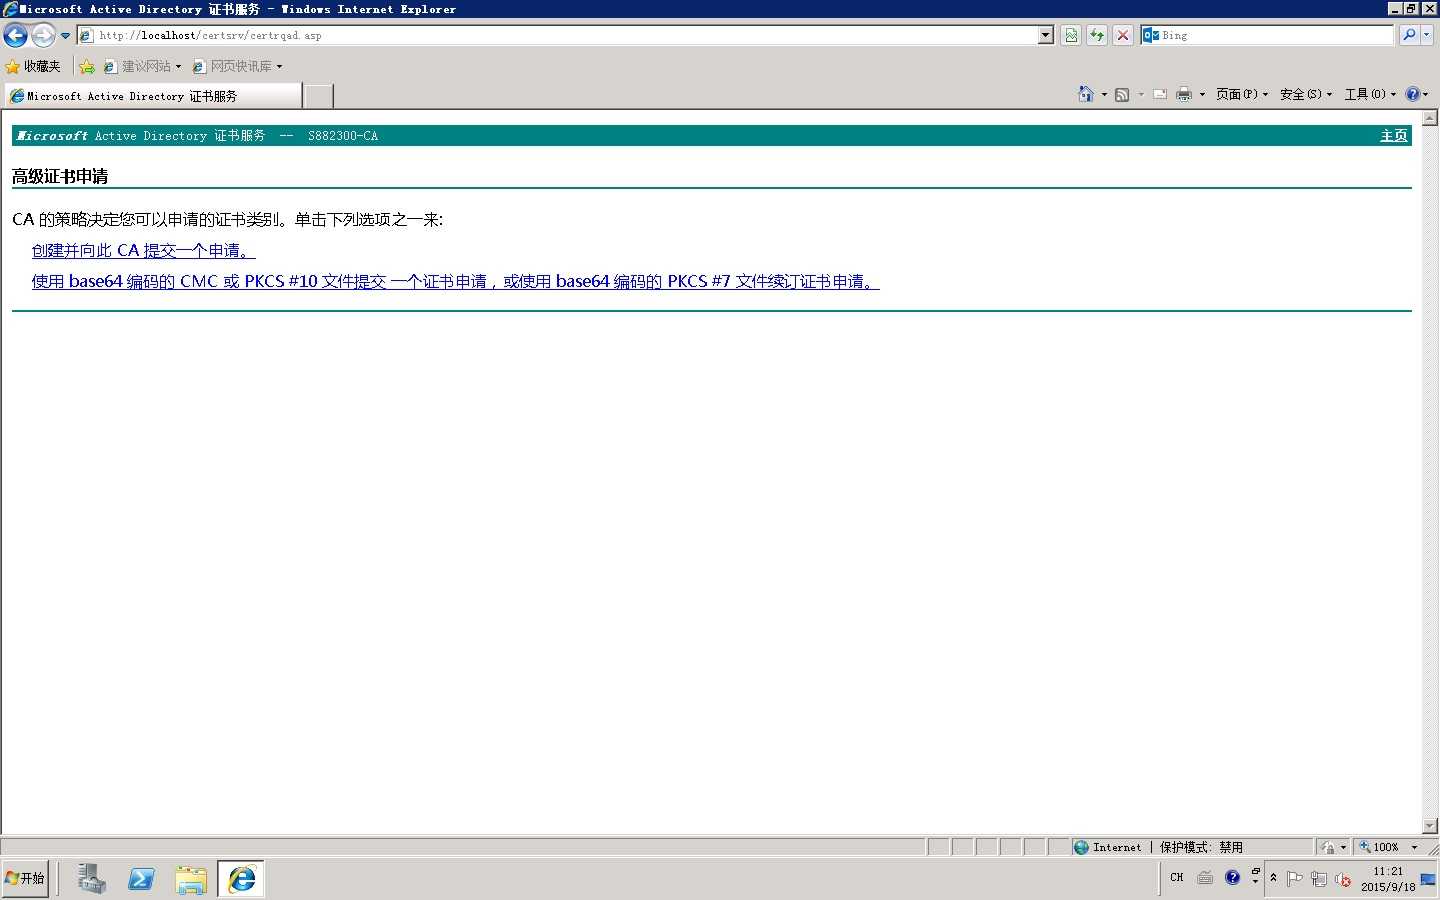Click the Home icon in command bar
The height and width of the screenshot is (900, 1440).
point(1086,94)
